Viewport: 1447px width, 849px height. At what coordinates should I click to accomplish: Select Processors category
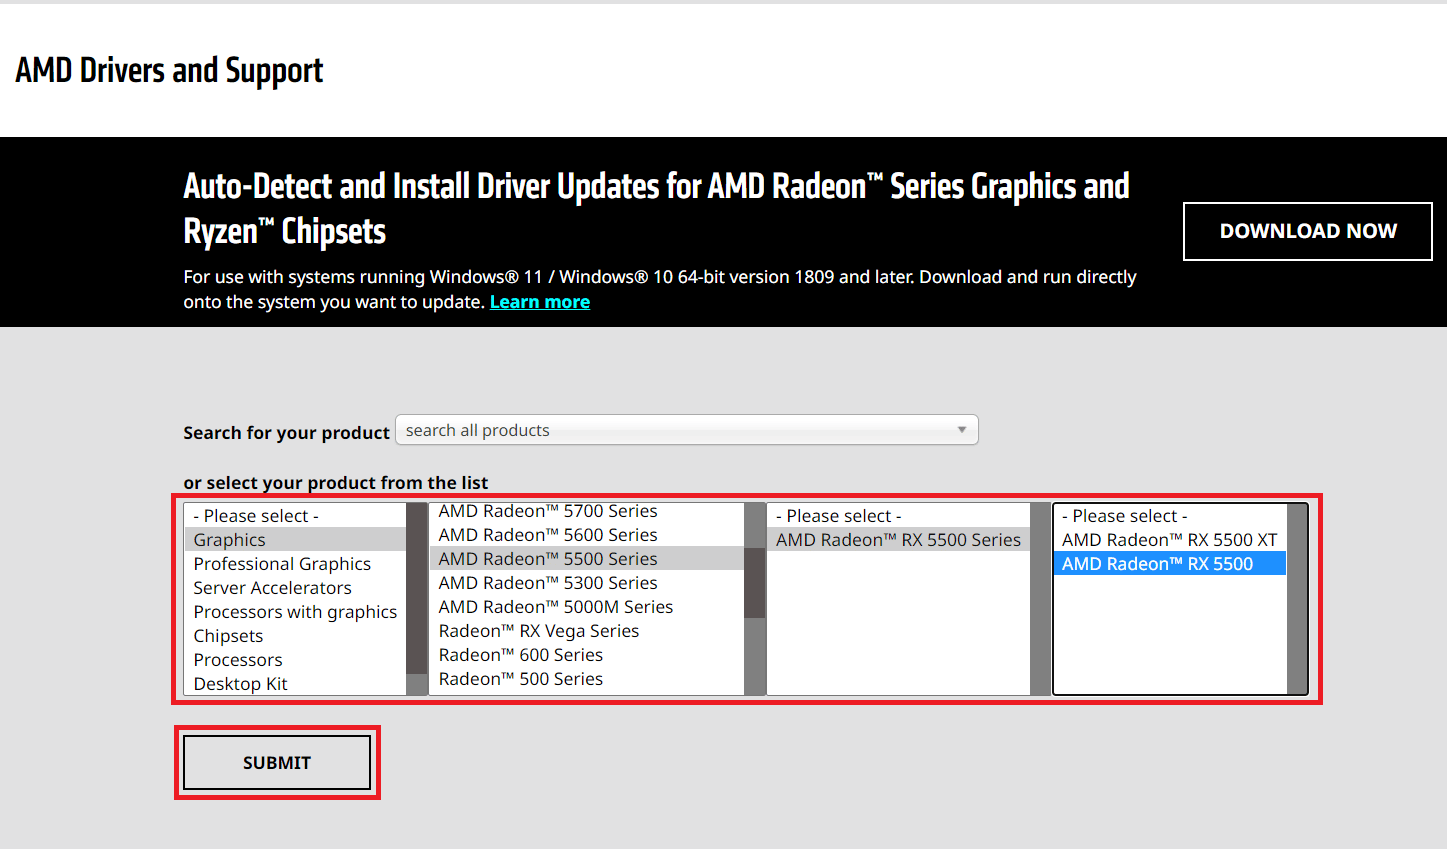coord(295,660)
